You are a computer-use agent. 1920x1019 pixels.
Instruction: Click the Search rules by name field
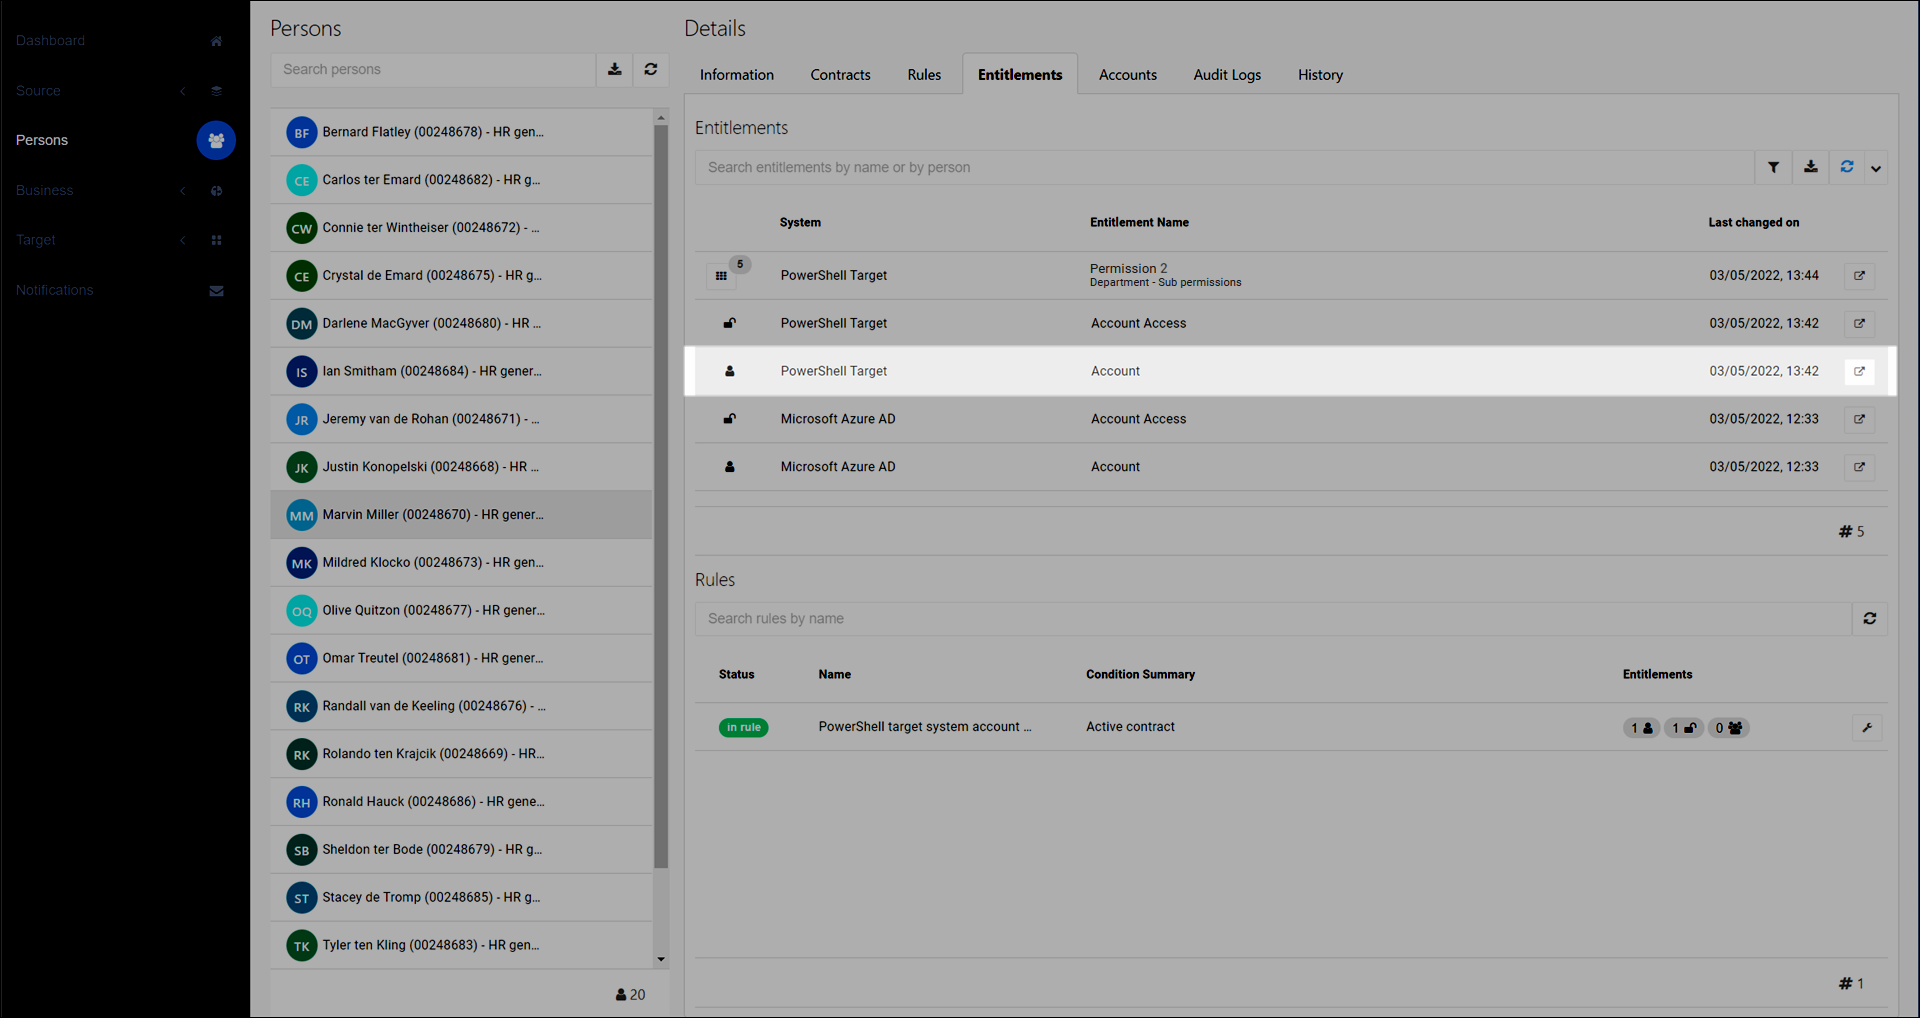(1272, 619)
